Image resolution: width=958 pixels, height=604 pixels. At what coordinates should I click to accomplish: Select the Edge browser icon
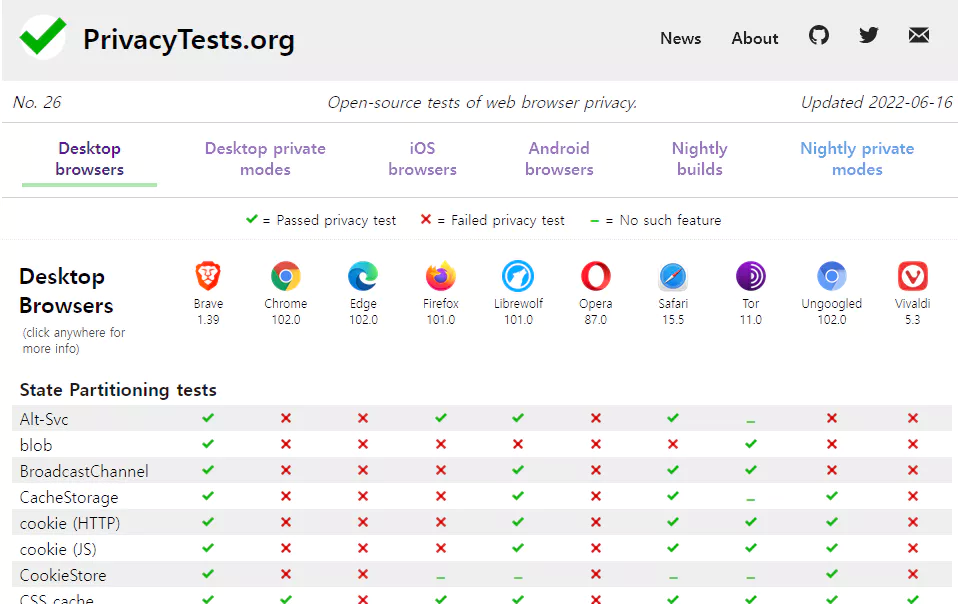point(362,277)
